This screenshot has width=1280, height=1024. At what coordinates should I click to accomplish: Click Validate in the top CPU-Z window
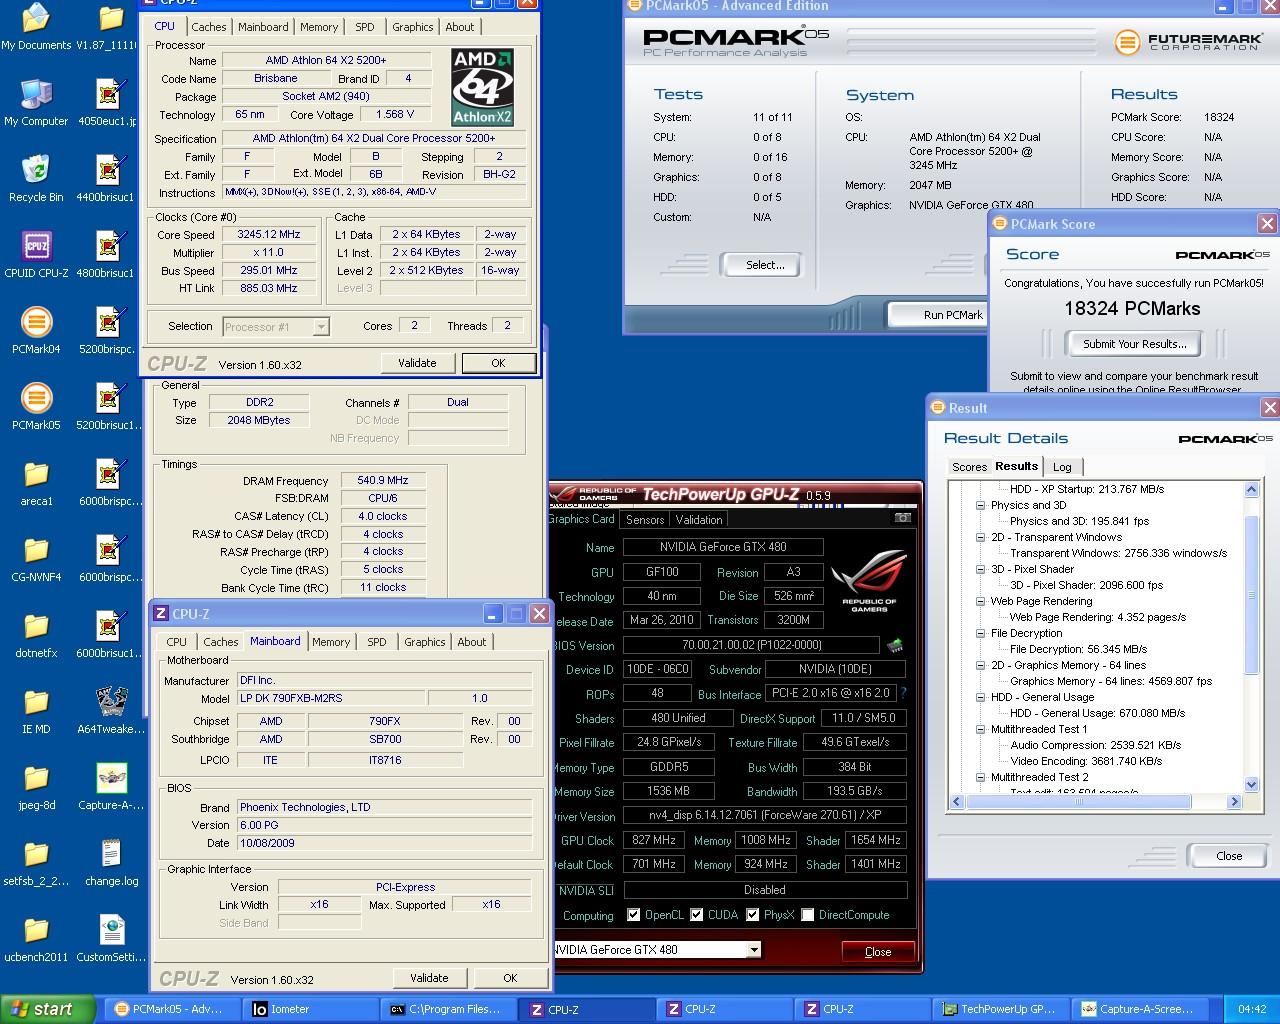[417, 363]
